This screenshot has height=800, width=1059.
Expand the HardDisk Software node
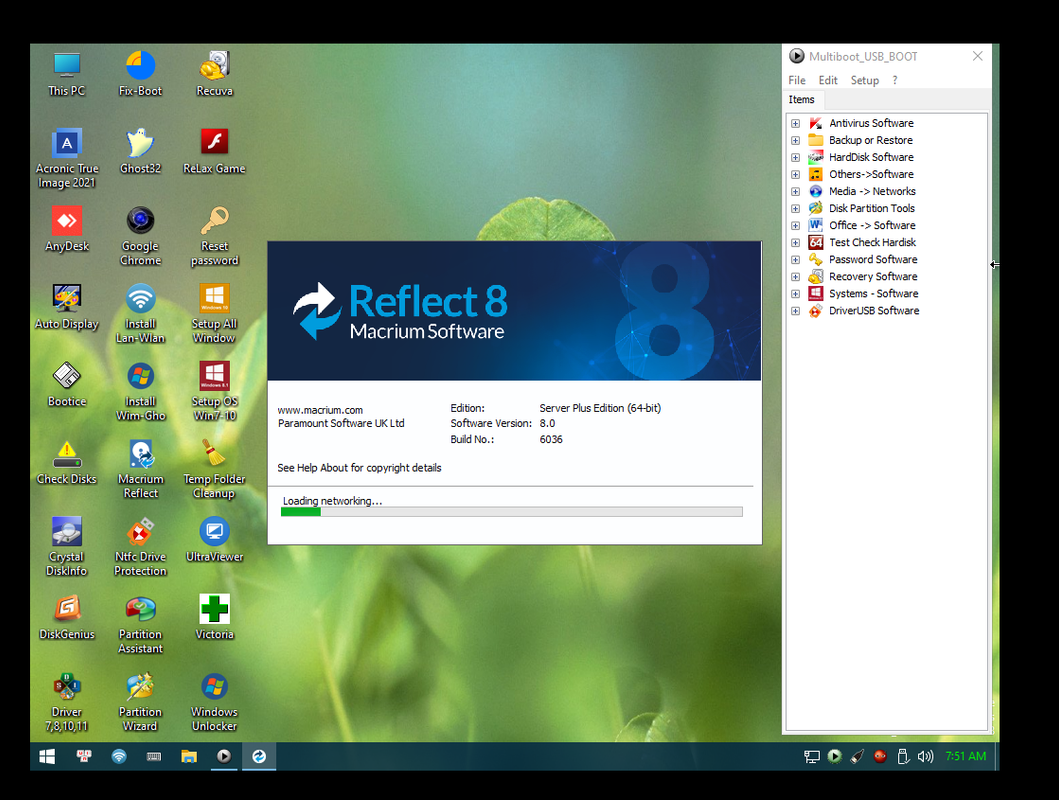coord(796,157)
